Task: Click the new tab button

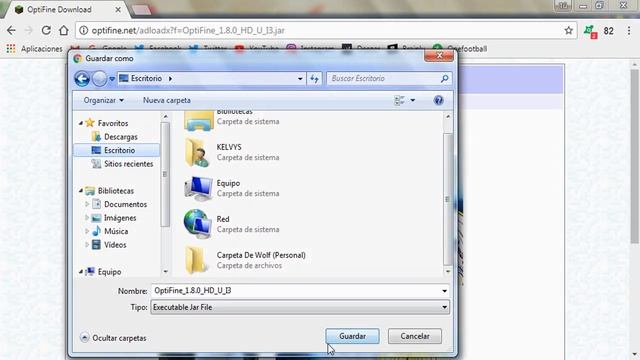Action: click(x=141, y=10)
